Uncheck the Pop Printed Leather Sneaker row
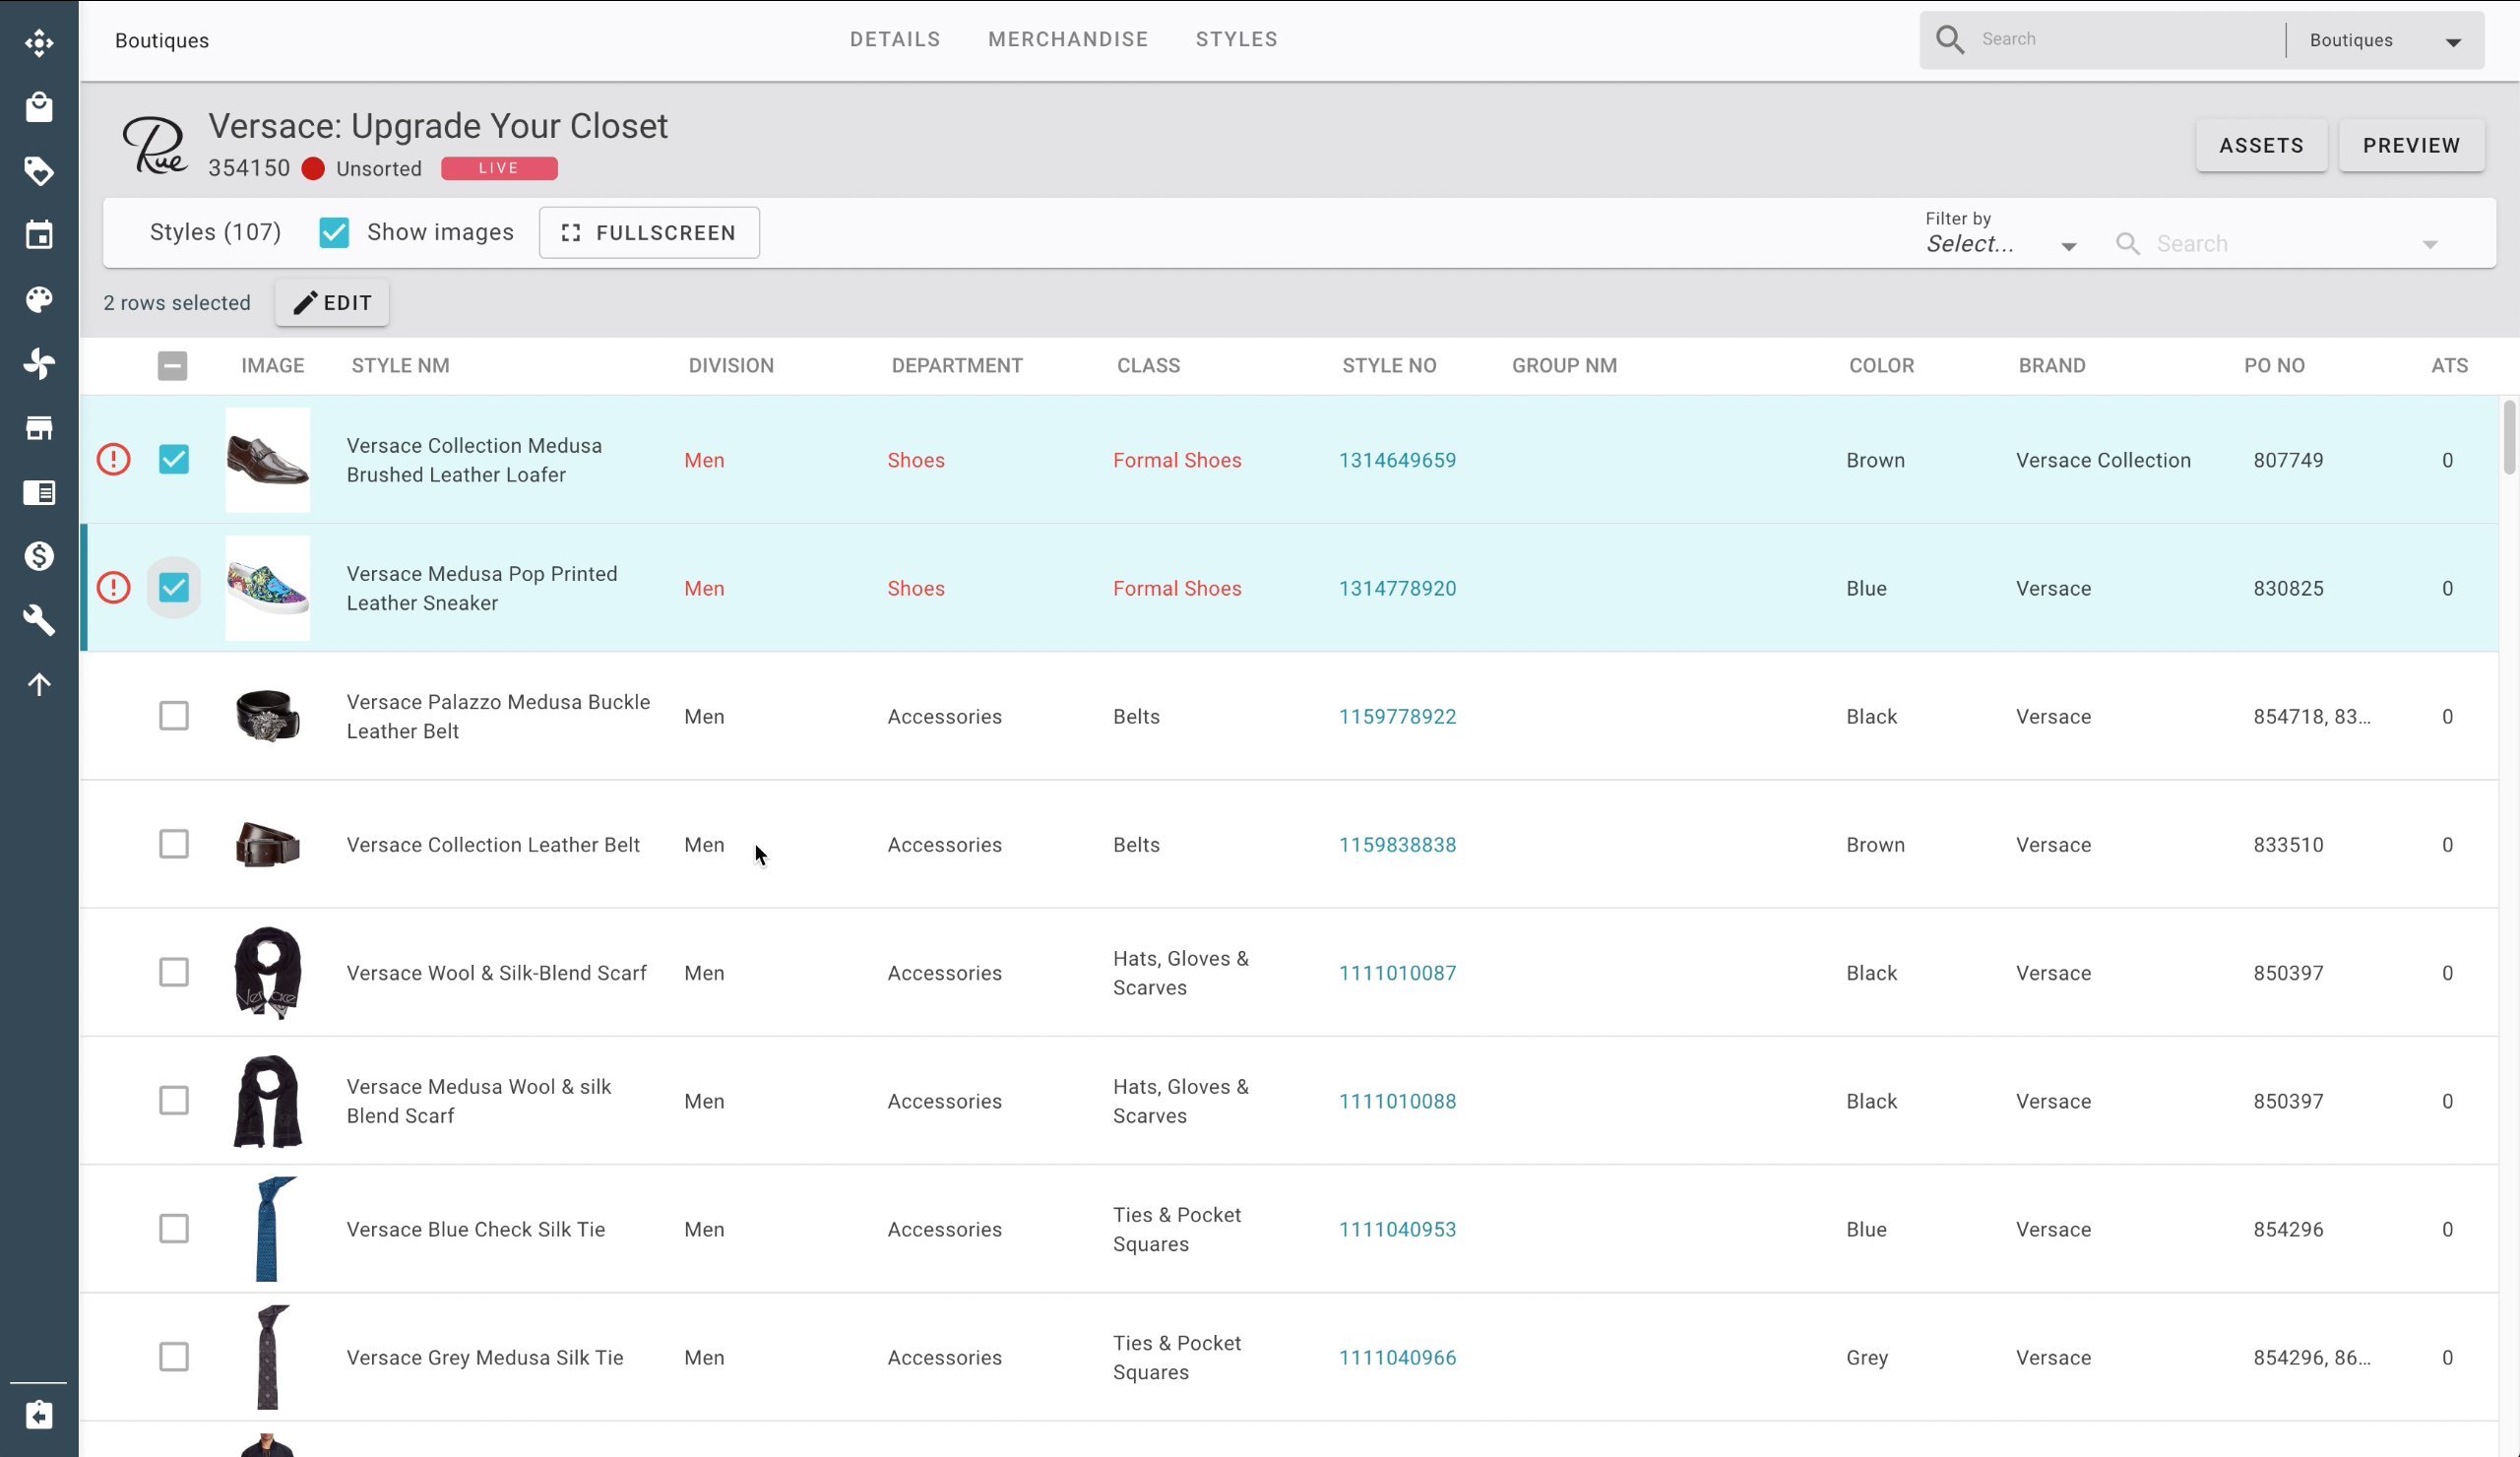The height and width of the screenshot is (1457, 2520). (x=174, y=588)
